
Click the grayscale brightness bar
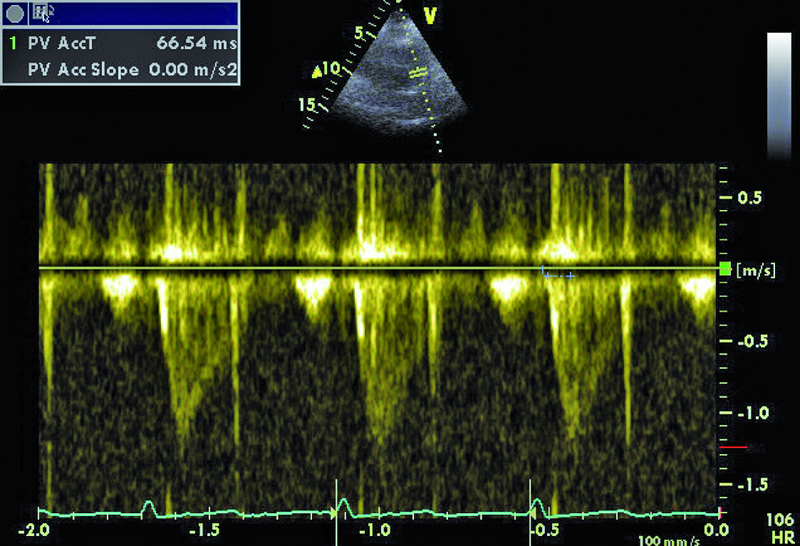point(779,95)
